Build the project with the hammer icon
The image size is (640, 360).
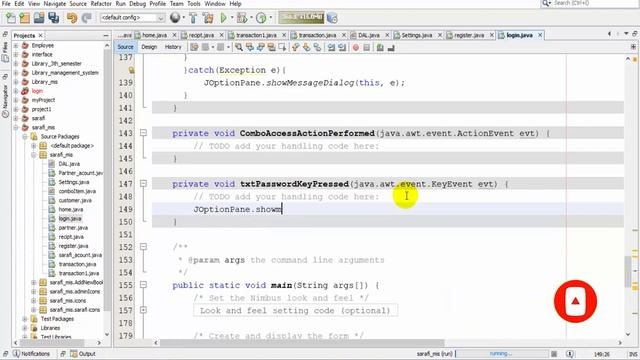[193, 18]
